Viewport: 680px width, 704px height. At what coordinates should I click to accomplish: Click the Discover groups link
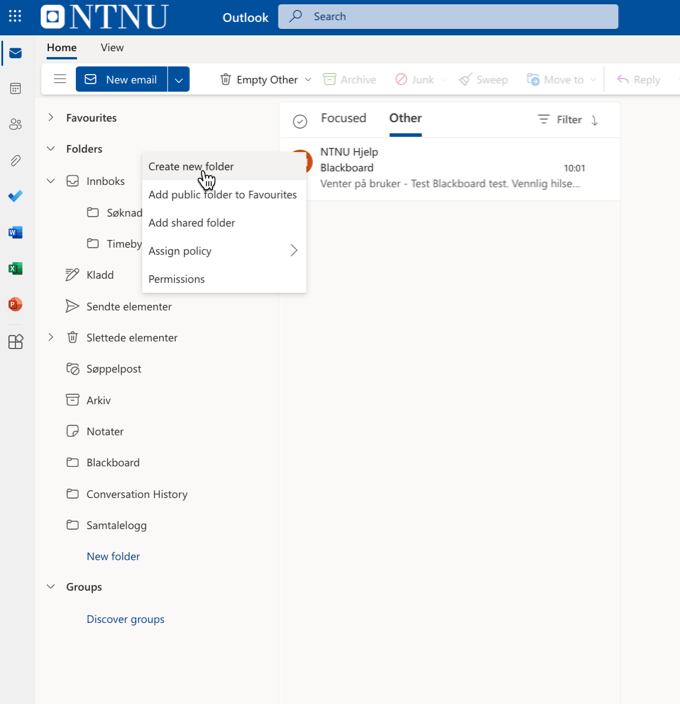point(125,619)
